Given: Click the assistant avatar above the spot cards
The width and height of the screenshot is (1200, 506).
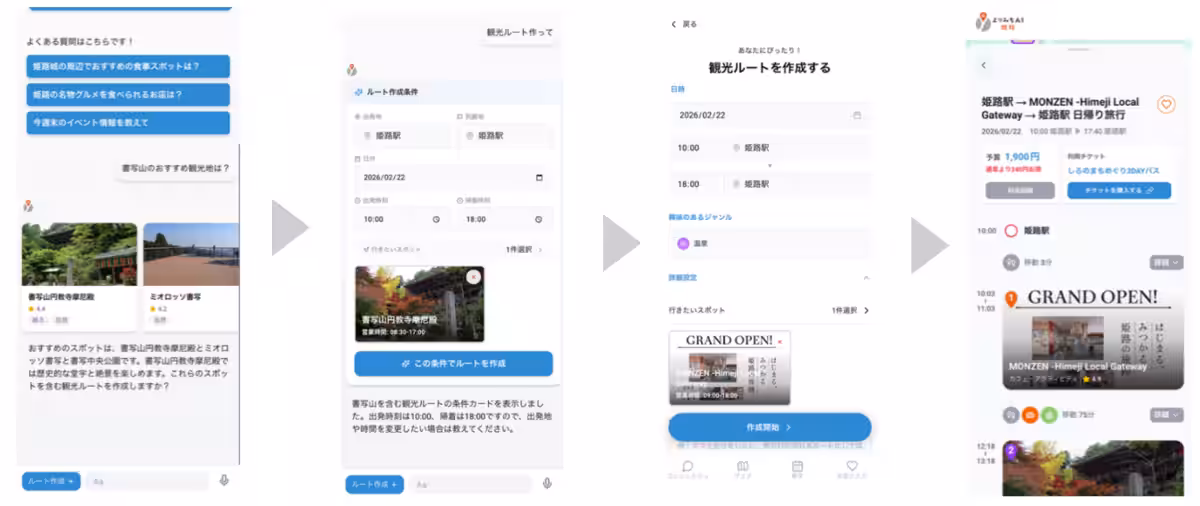Looking at the screenshot, I should click(x=28, y=207).
